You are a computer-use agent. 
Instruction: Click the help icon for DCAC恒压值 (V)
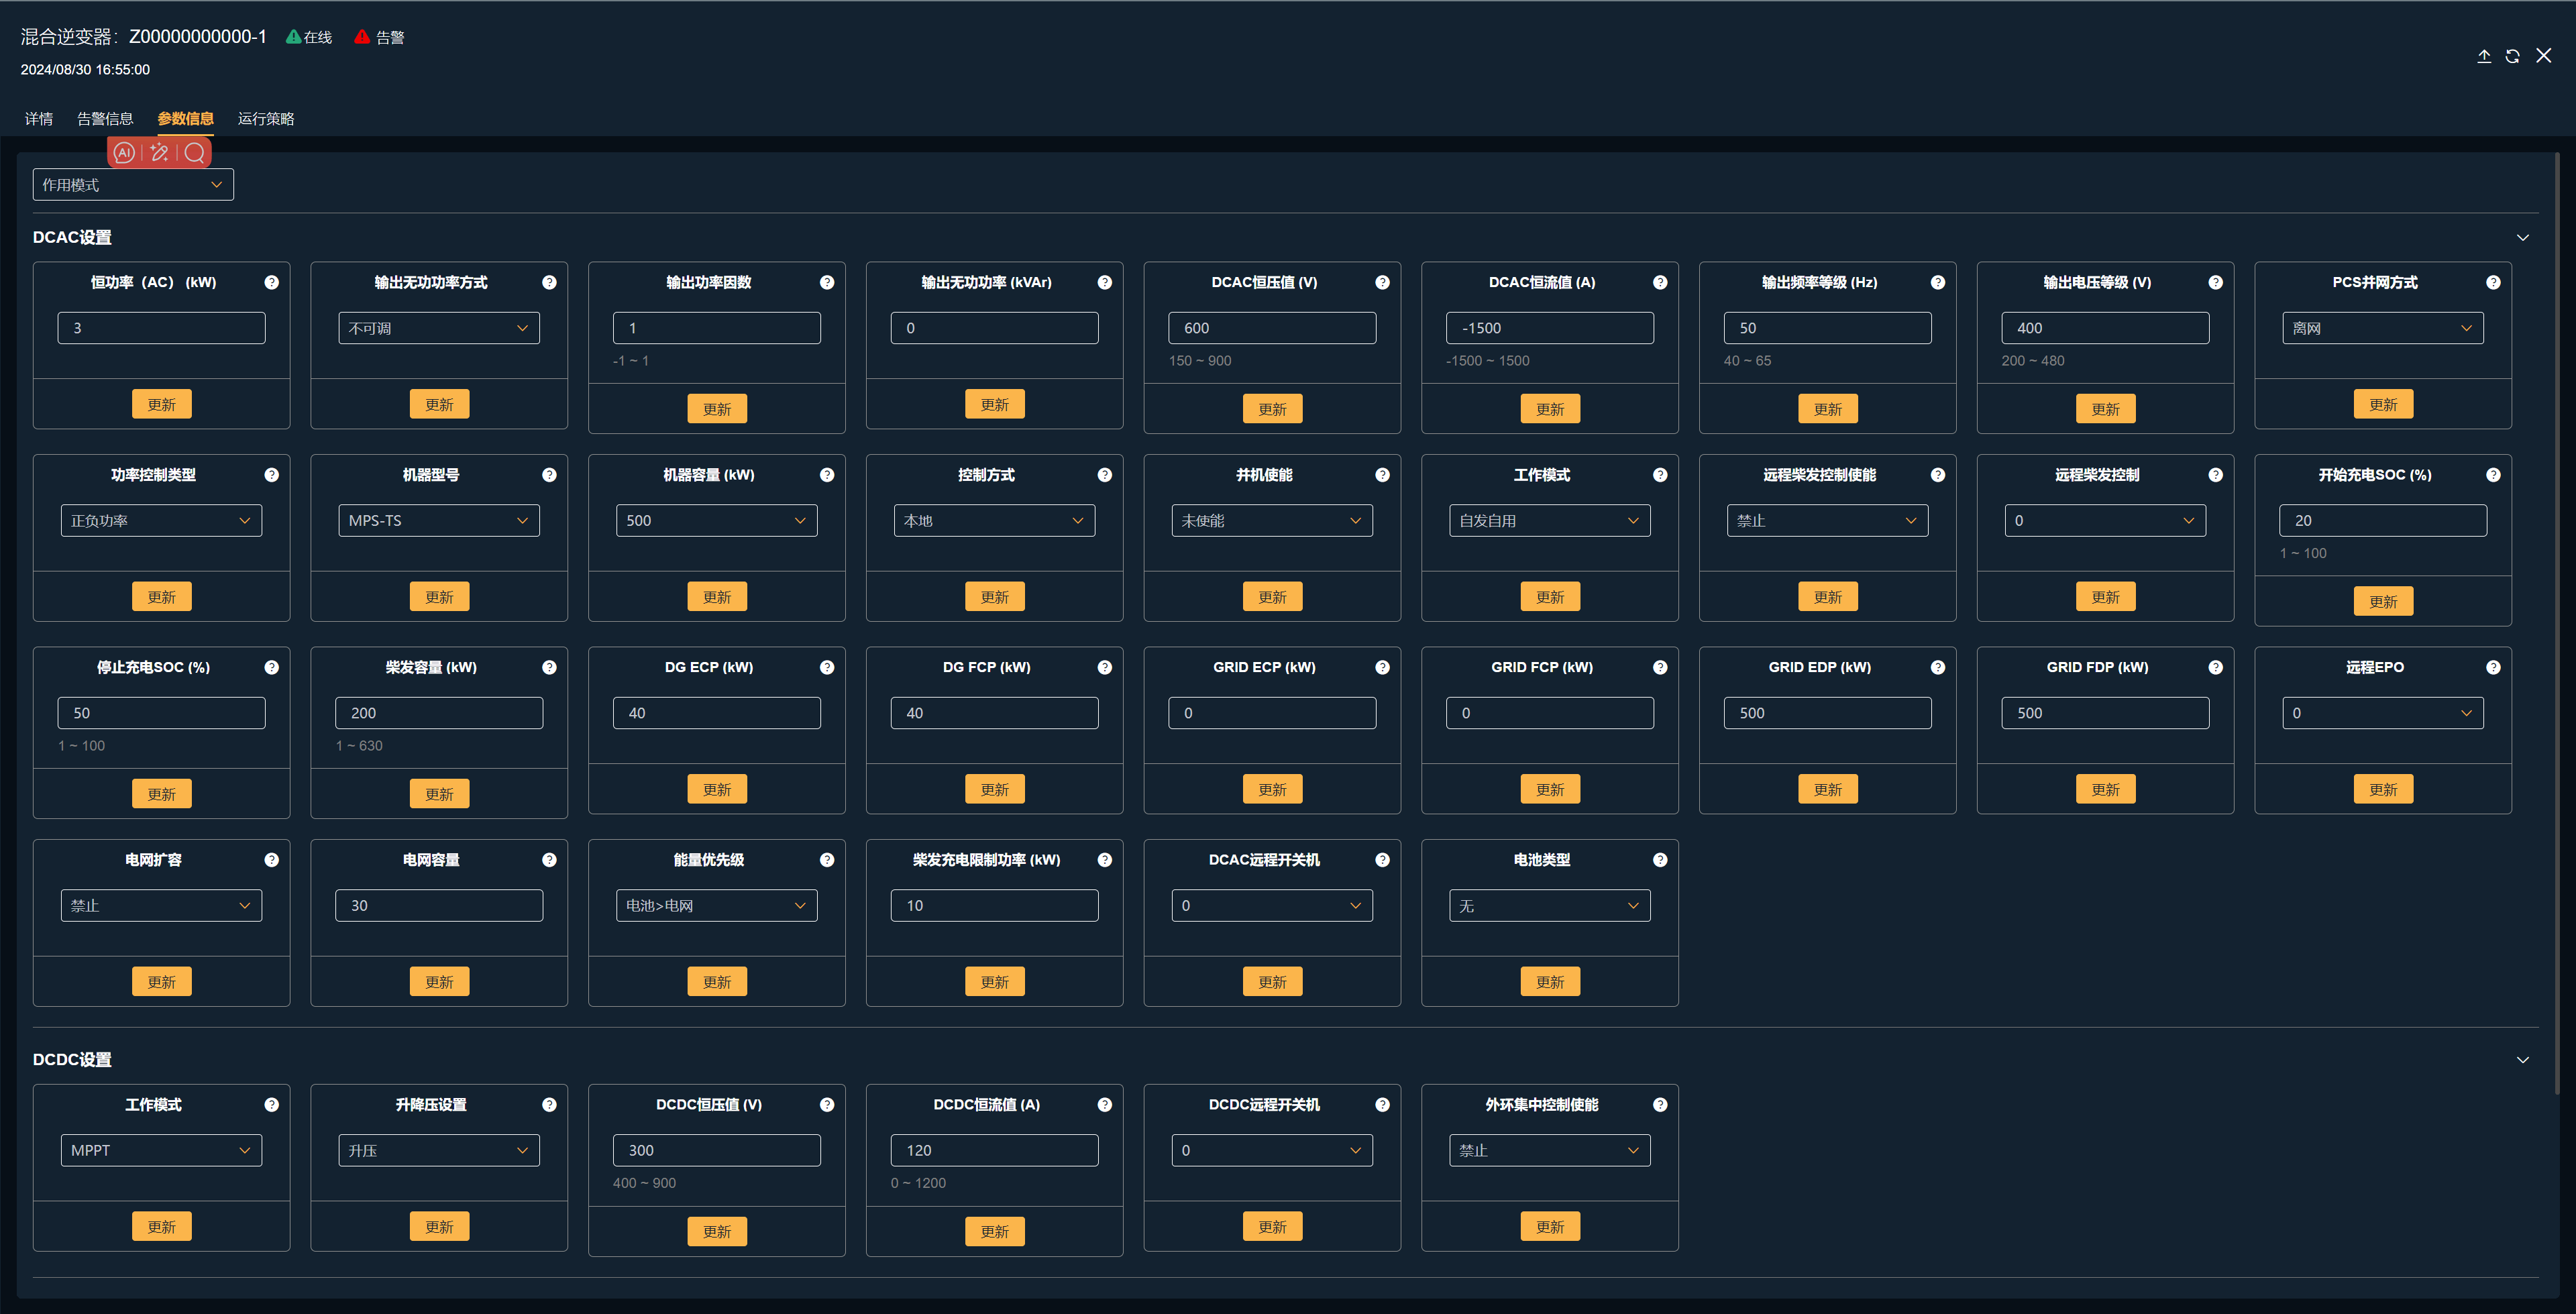[x=1382, y=283]
